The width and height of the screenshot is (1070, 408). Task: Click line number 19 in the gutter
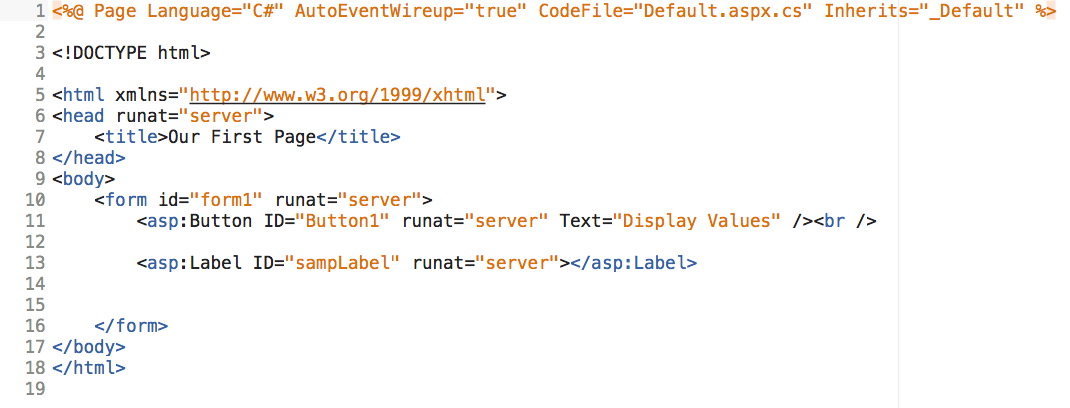pos(35,389)
